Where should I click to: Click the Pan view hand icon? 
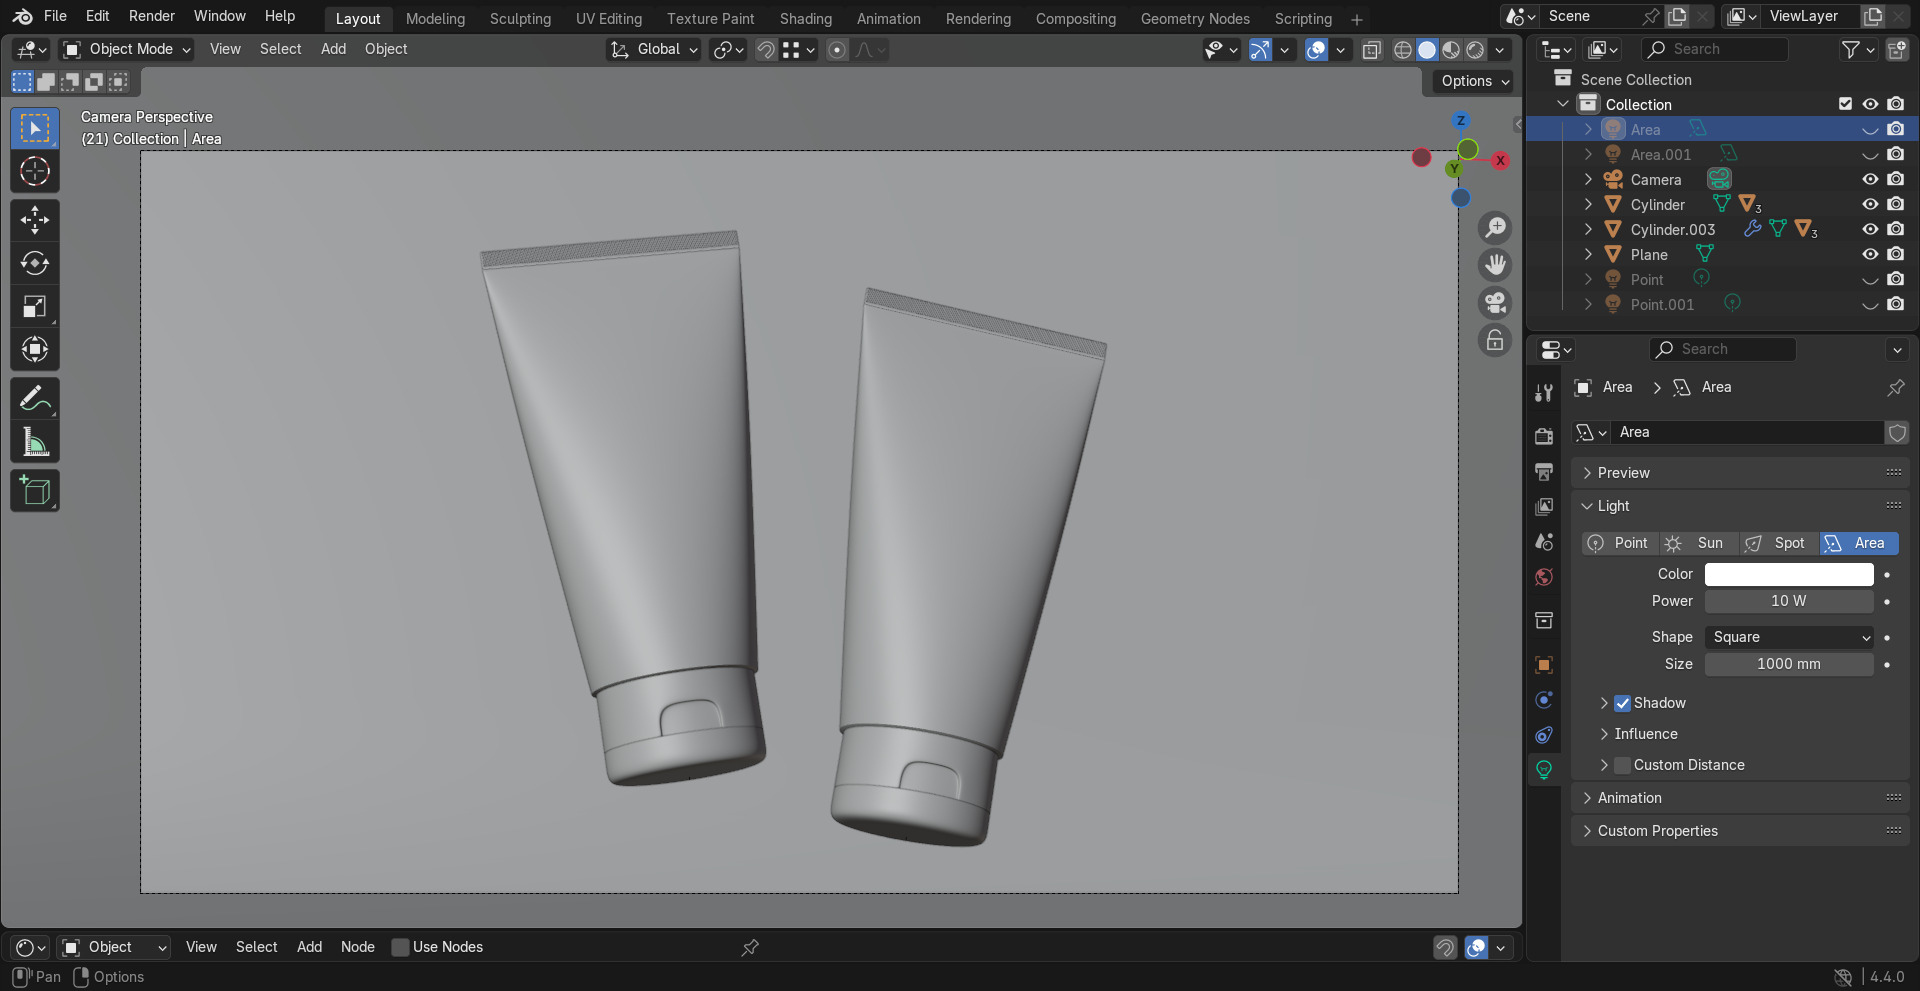point(1495,265)
